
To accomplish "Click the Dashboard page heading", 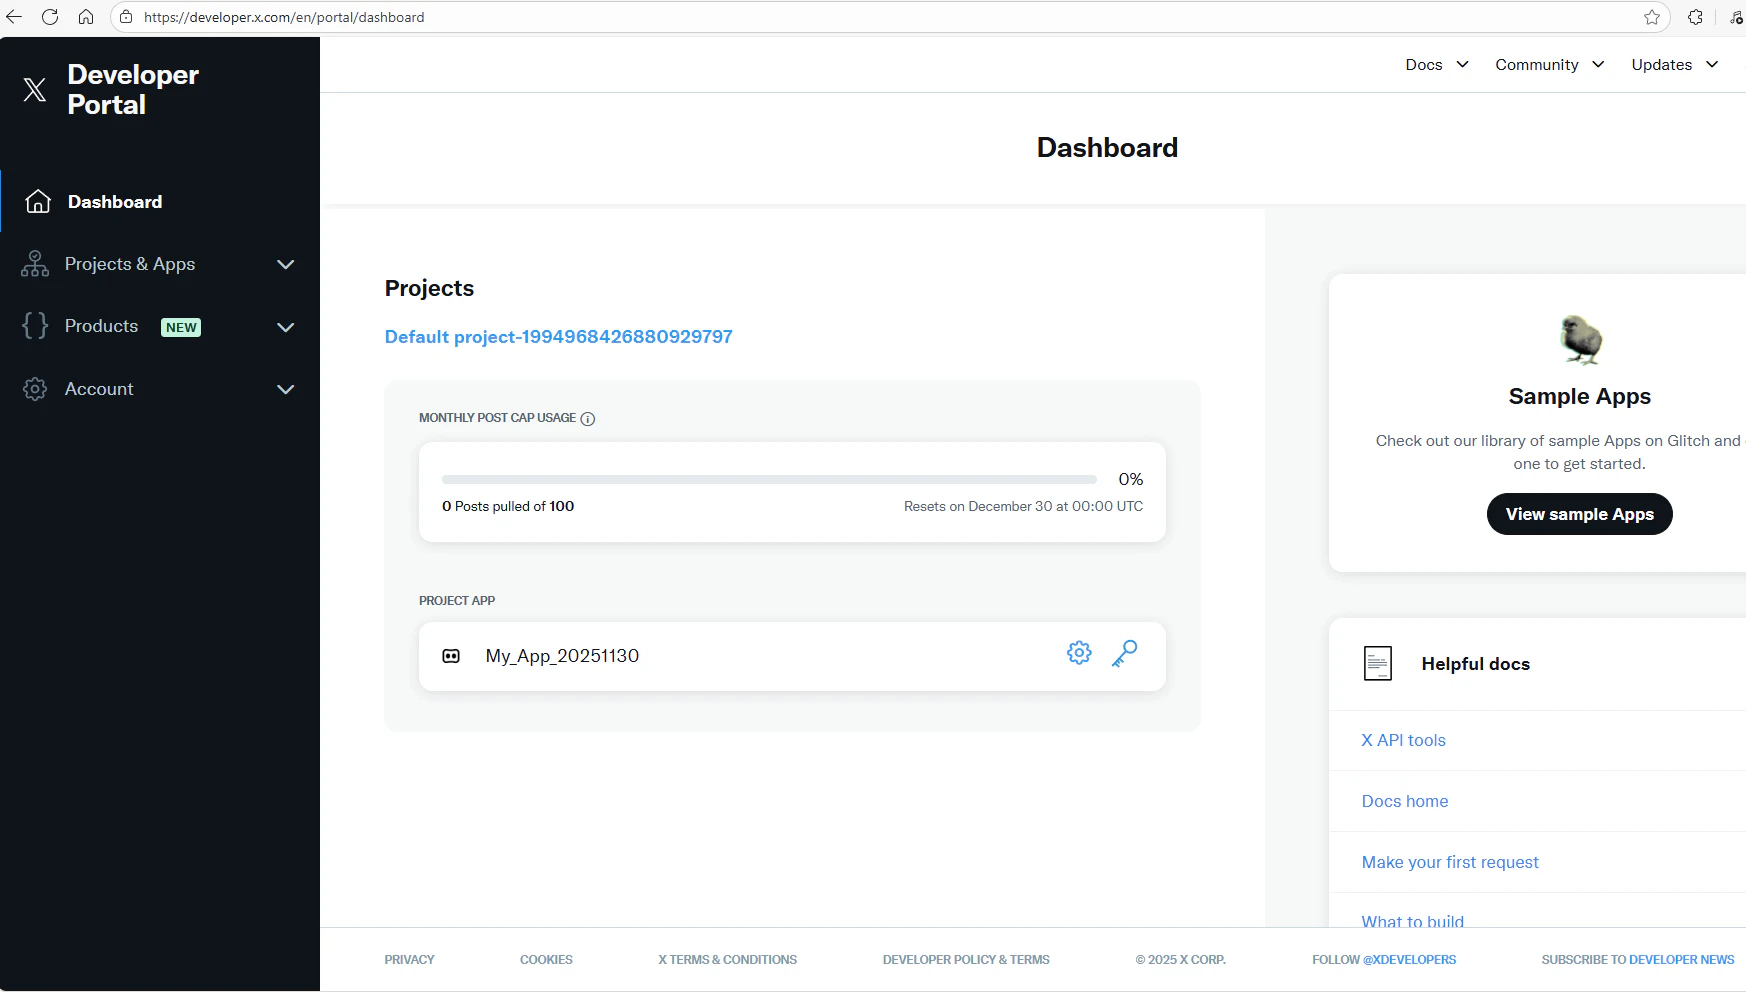I will click(x=1107, y=148).
